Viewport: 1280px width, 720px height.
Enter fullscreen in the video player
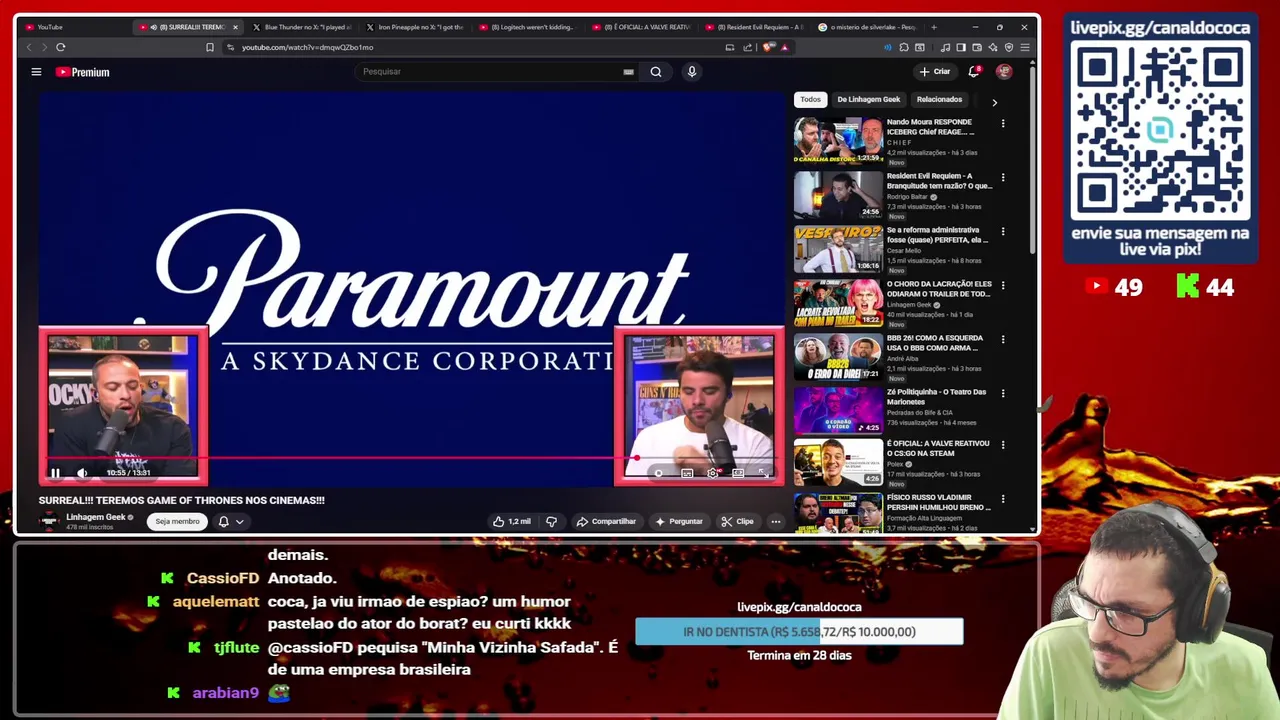click(x=763, y=473)
